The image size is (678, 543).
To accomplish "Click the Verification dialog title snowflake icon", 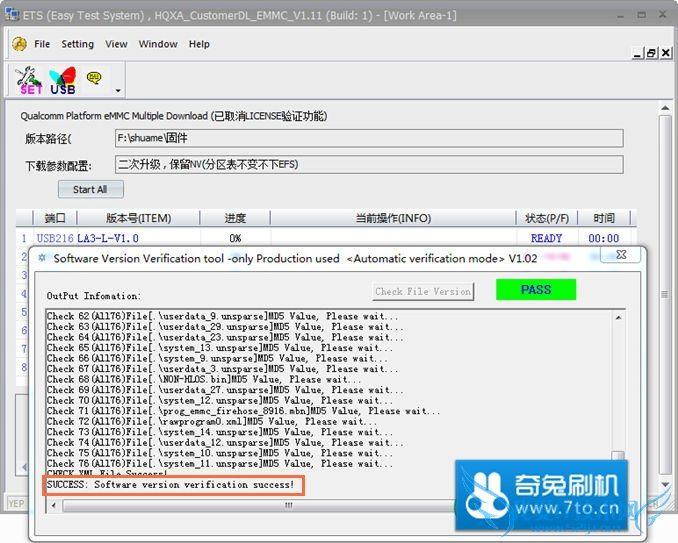I will click(x=42, y=258).
